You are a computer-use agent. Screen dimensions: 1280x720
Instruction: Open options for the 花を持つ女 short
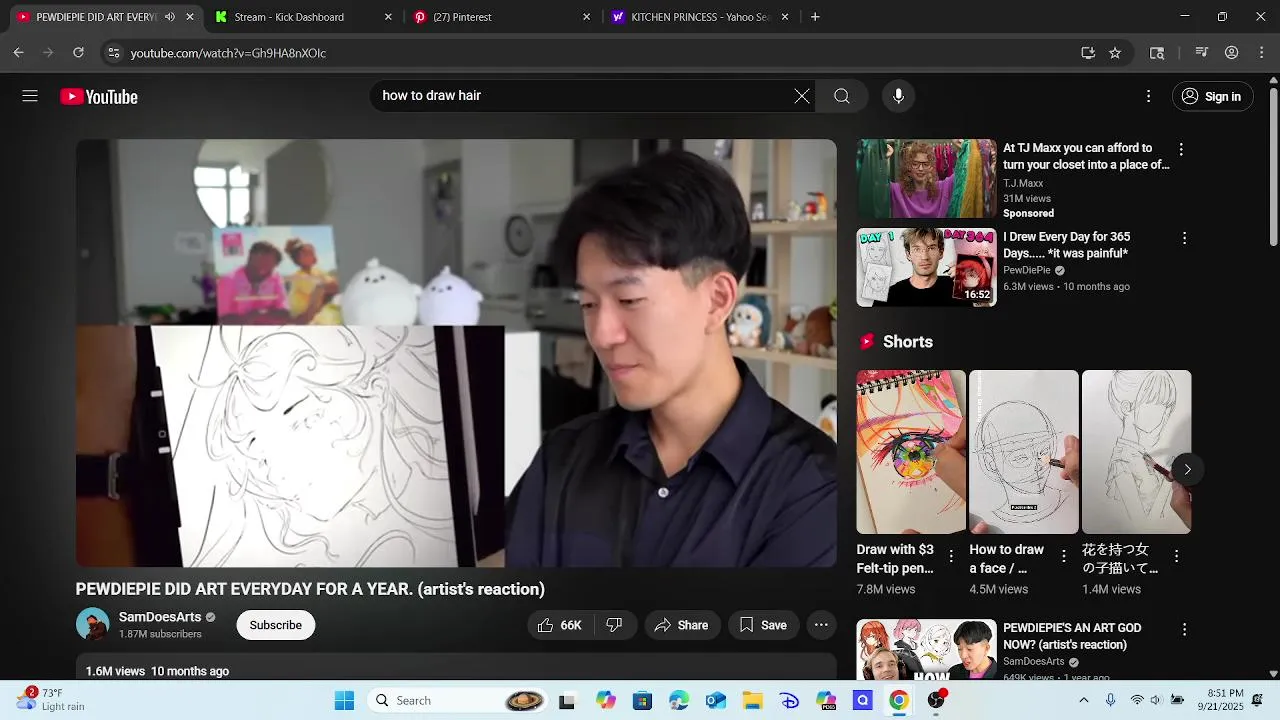[x=1176, y=555]
